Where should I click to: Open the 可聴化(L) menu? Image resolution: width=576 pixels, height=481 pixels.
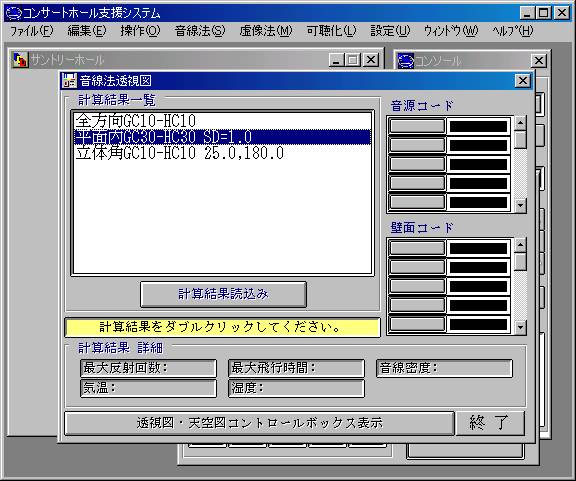[x=332, y=31]
